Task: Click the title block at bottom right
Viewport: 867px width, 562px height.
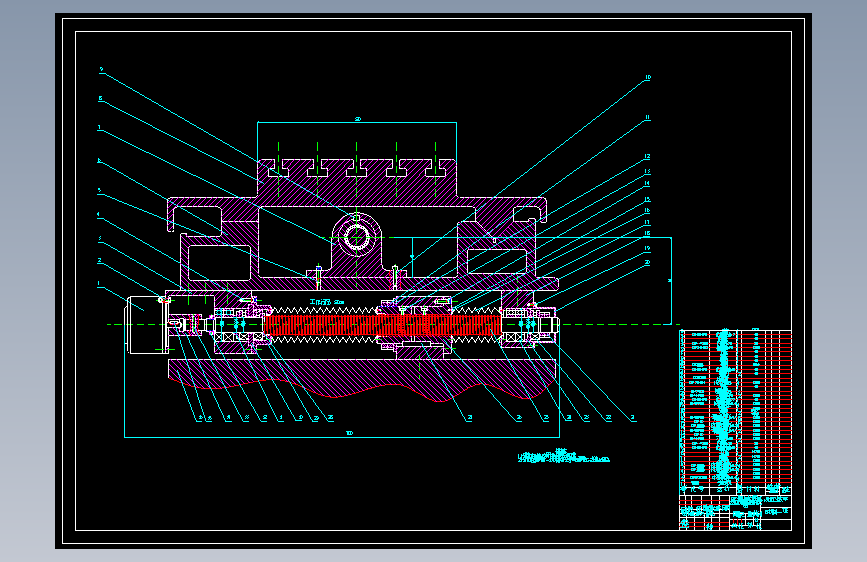Action: [x=735, y=512]
